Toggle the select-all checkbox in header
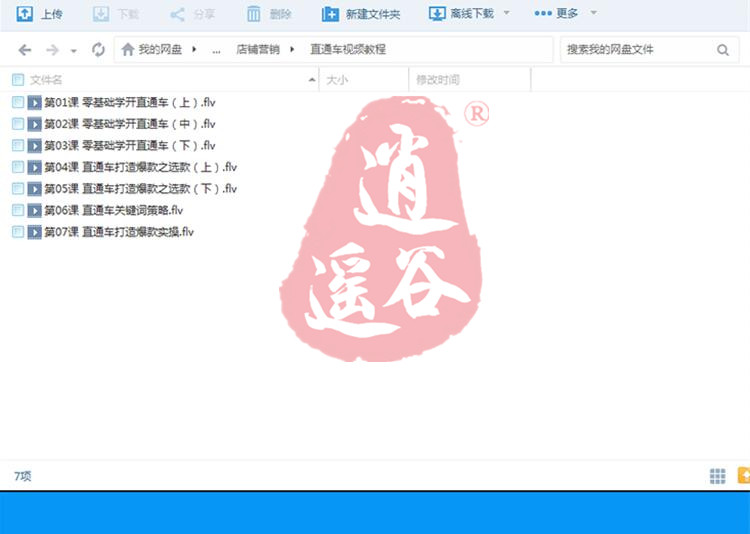The height and width of the screenshot is (534, 750). click(x=18, y=80)
